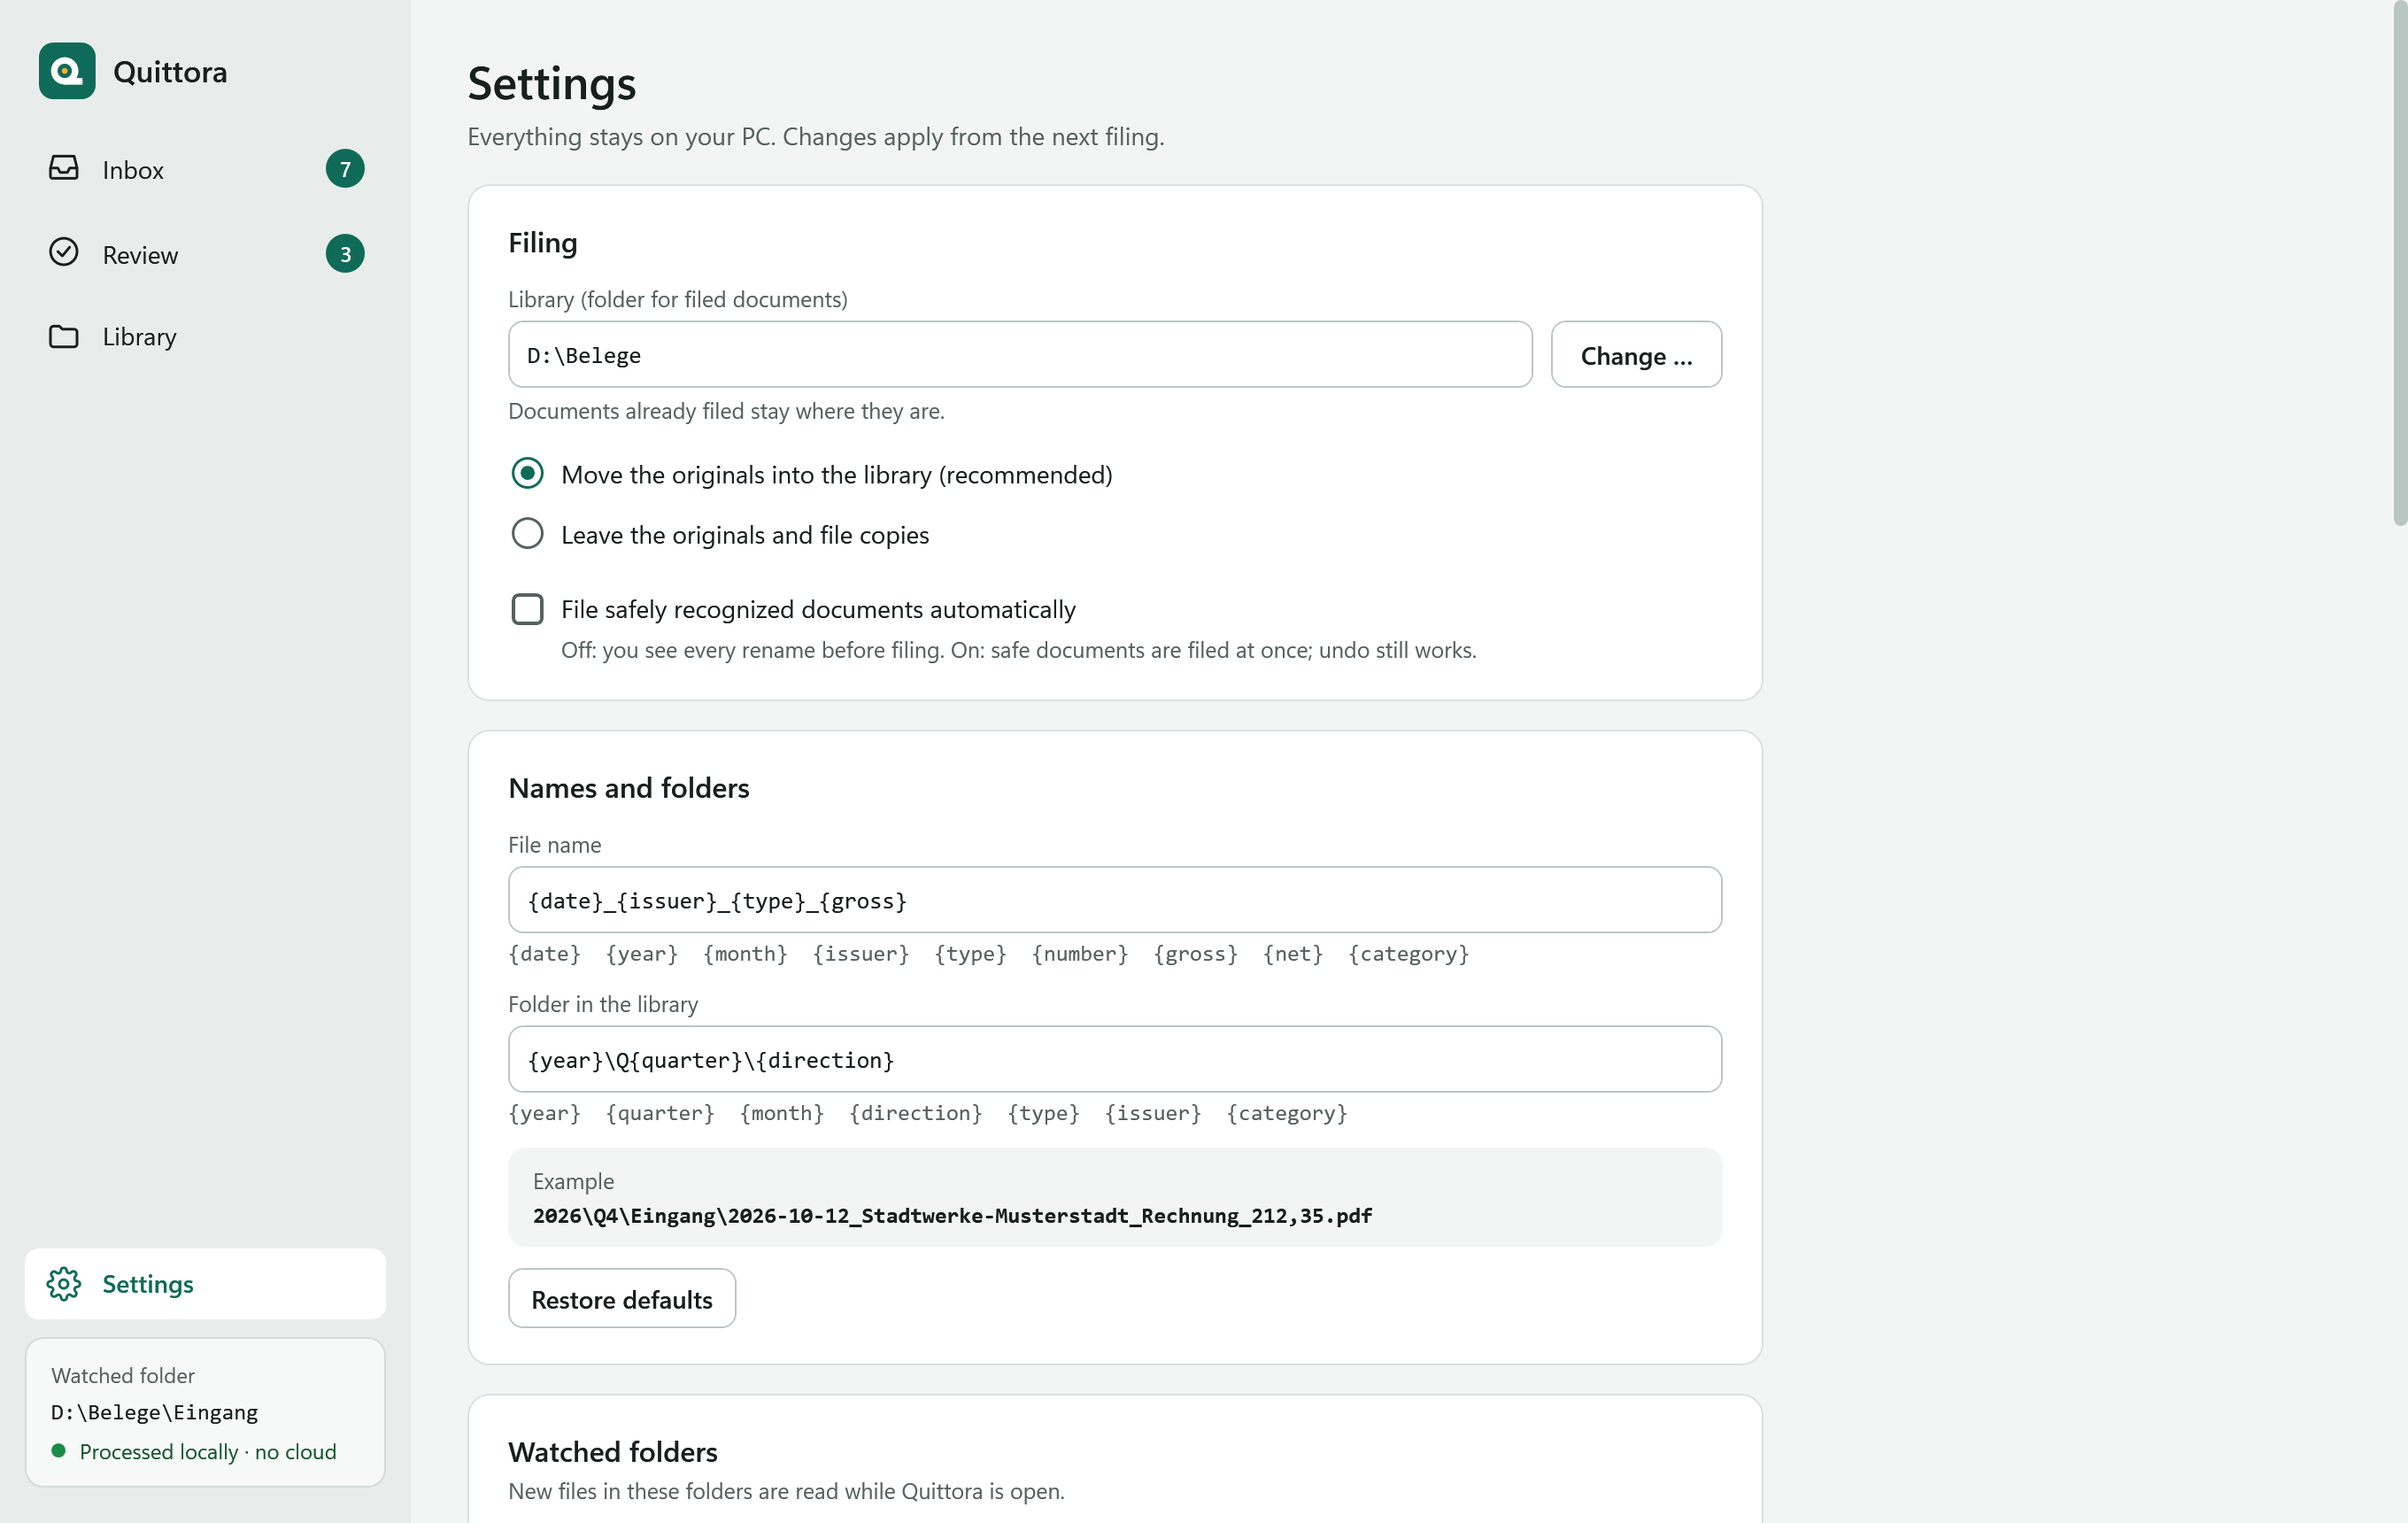The image size is (2408, 1523).
Task: Click the Watched folders heading
Action: point(613,1451)
